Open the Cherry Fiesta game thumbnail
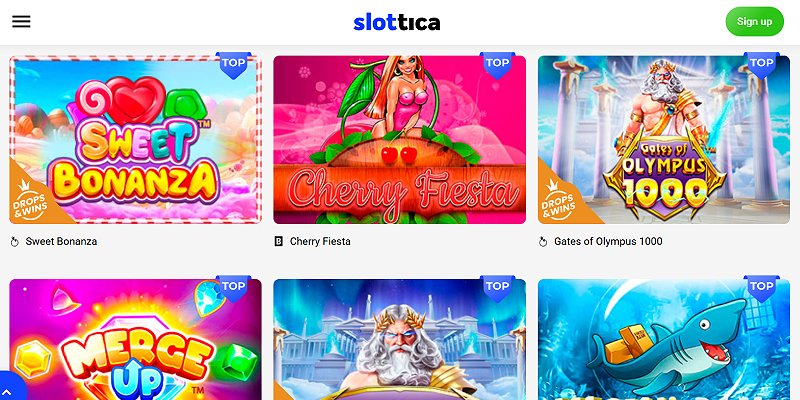 click(399, 140)
